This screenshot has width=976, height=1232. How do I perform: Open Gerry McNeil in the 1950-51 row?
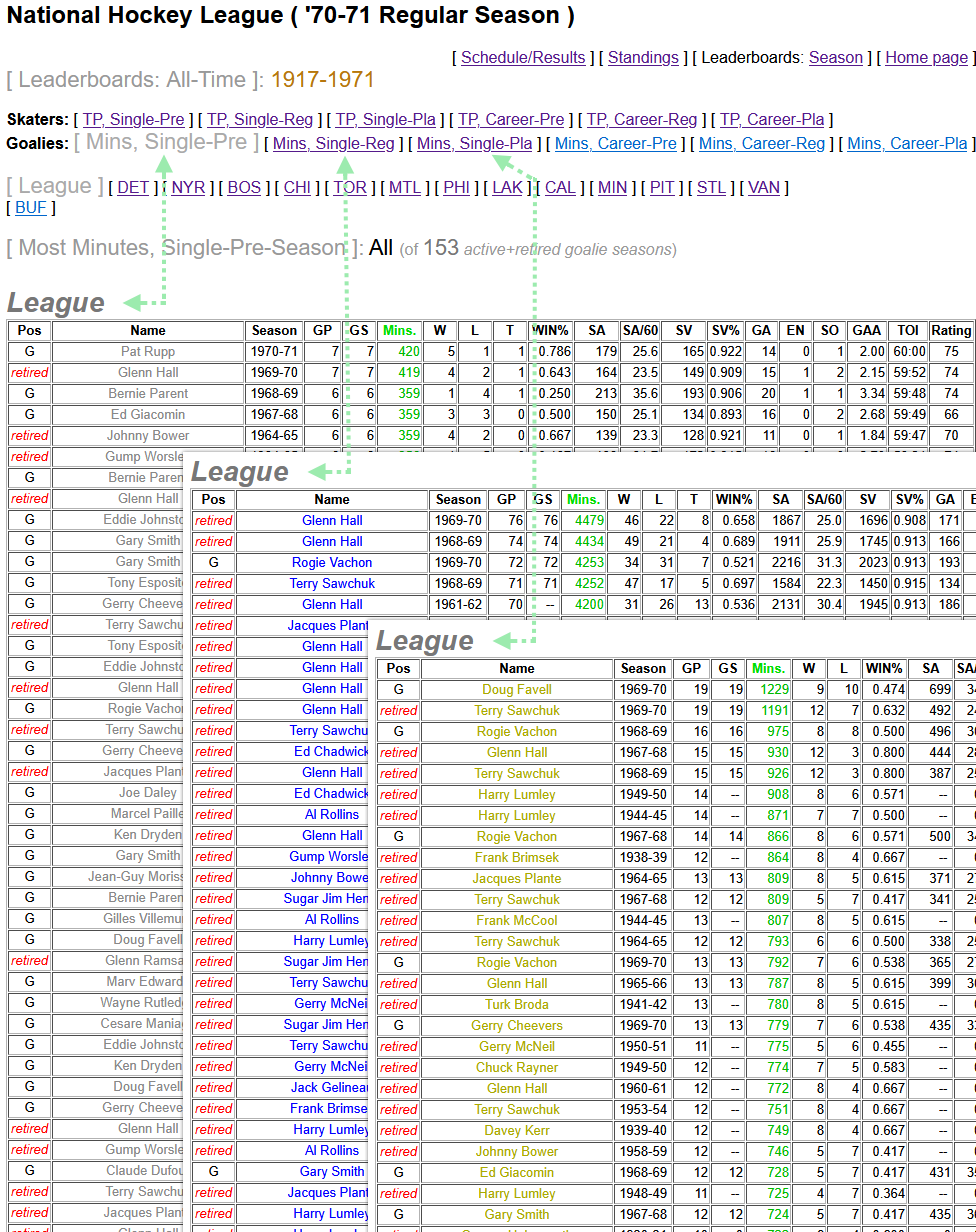tap(517, 1047)
